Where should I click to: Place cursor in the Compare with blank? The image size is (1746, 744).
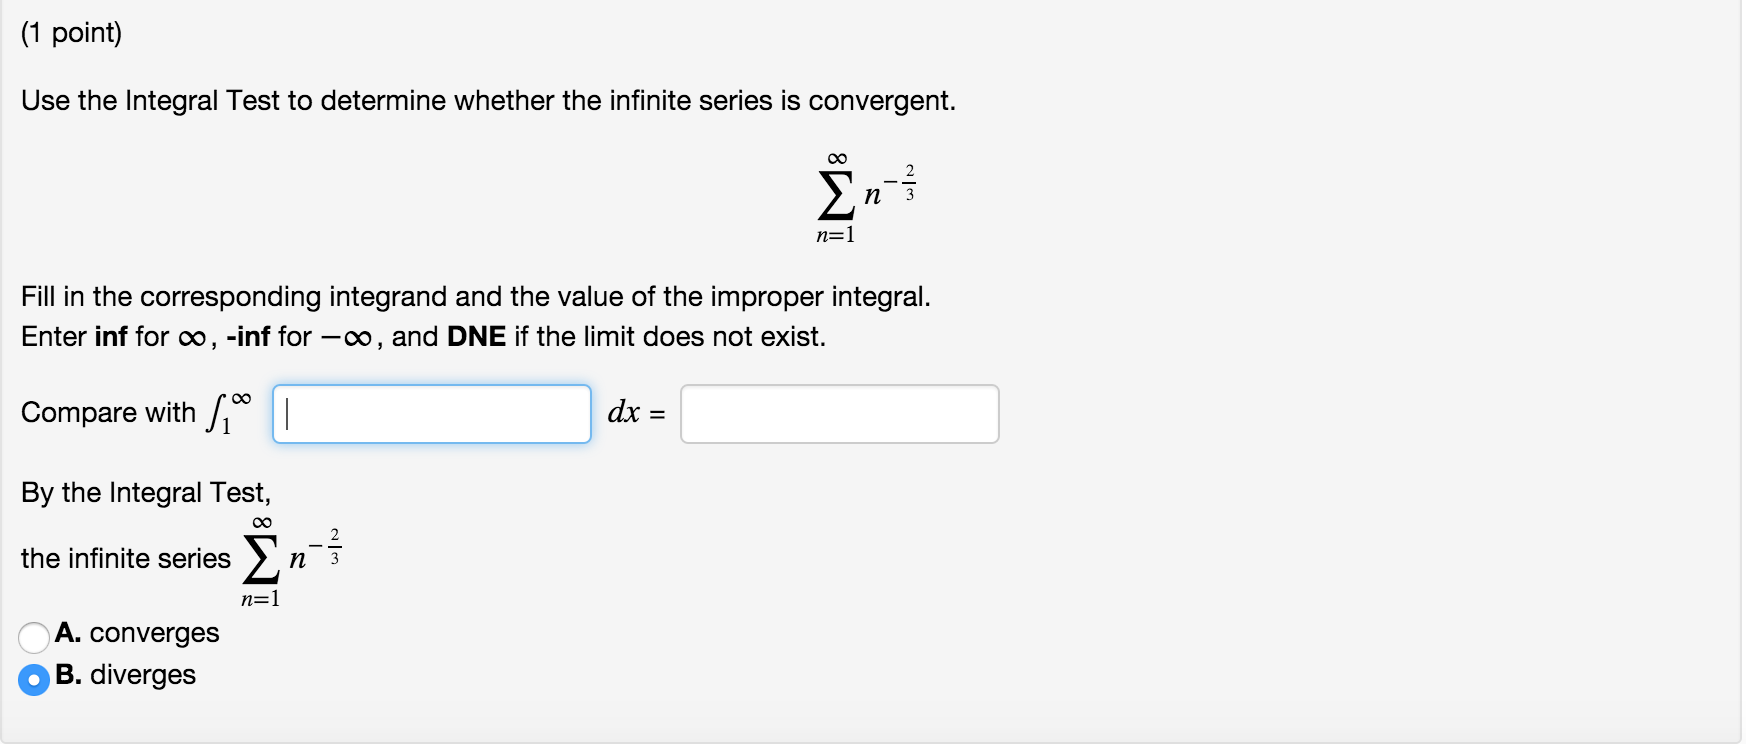click(430, 413)
